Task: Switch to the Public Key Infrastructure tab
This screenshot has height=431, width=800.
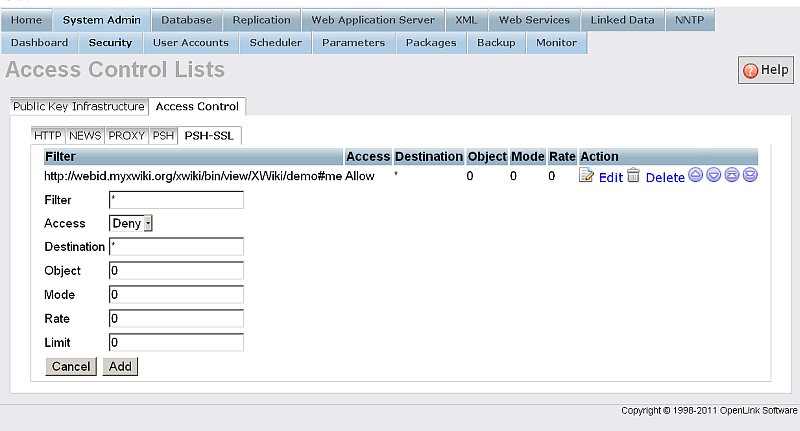Action: pyautogui.click(x=79, y=107)
